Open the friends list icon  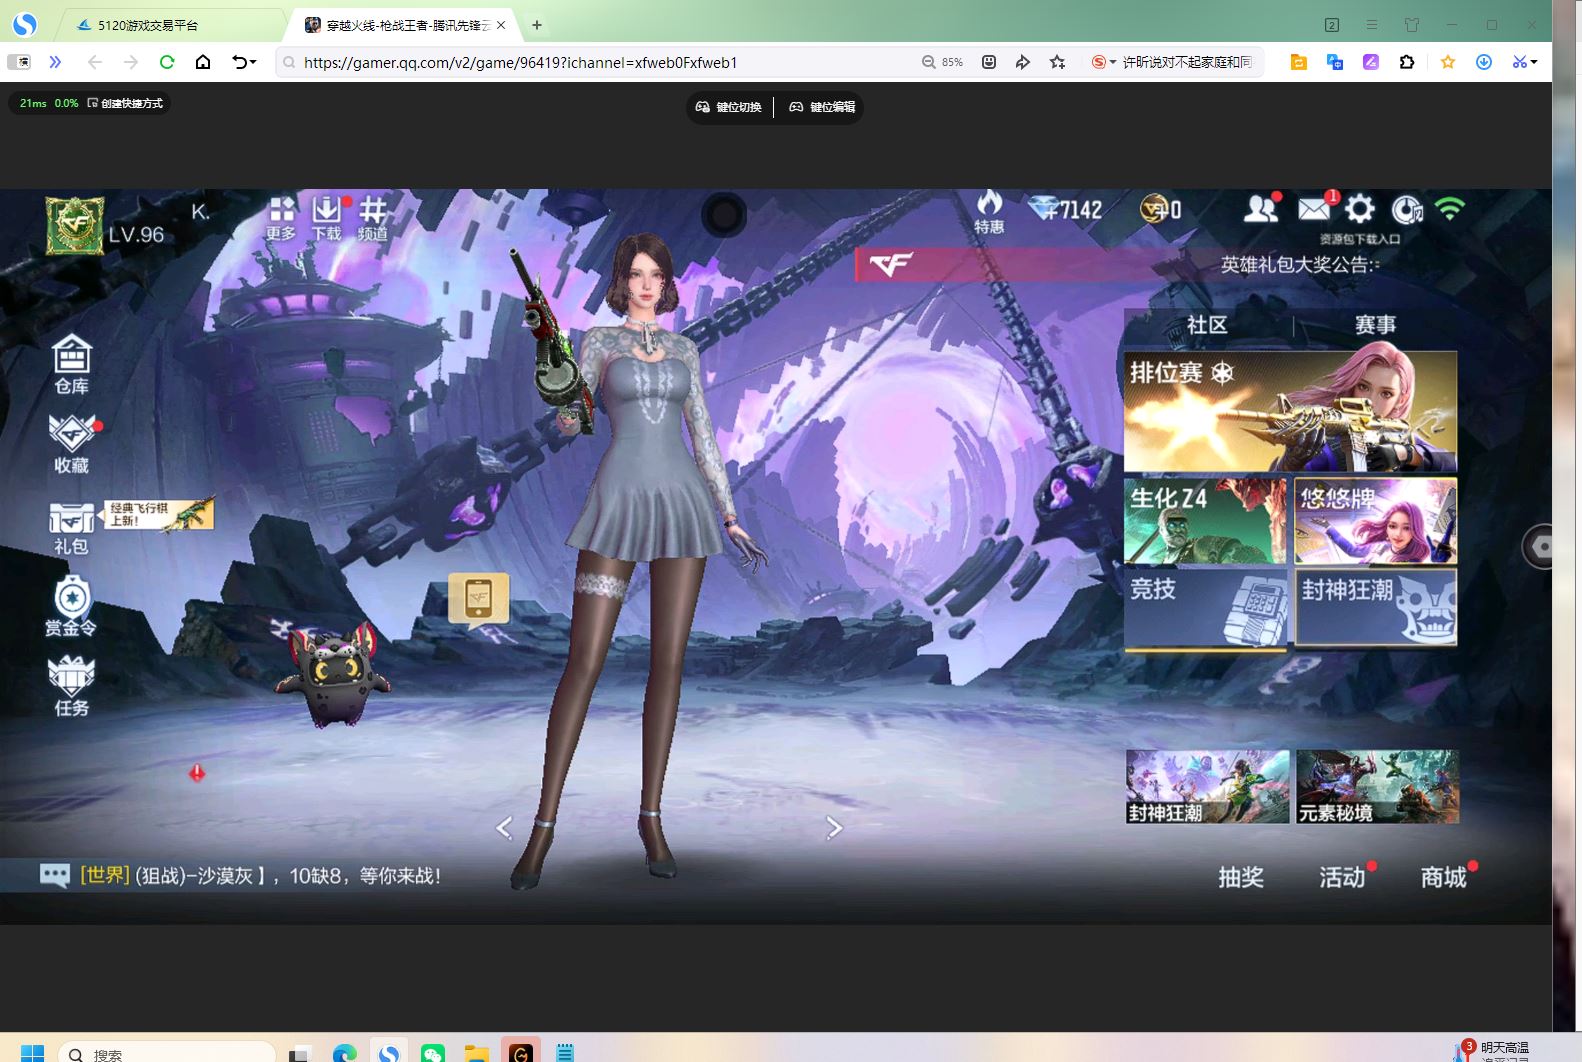pyautogui.click(x=1261, y=209)
